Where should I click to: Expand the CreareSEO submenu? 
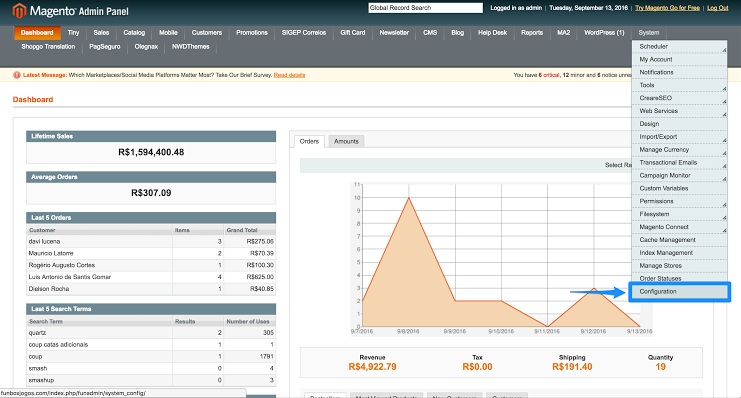pyautogui.click(x=680, y=98)
